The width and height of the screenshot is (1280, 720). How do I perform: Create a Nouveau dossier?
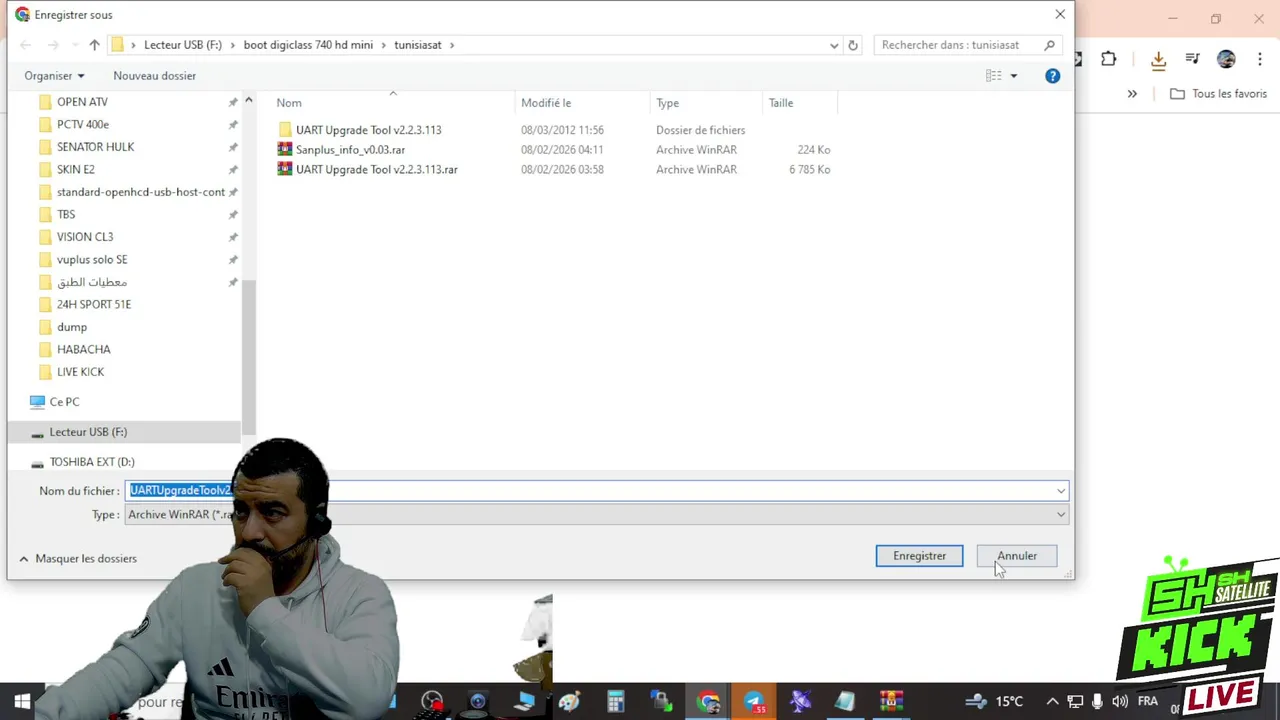point(154,76)
